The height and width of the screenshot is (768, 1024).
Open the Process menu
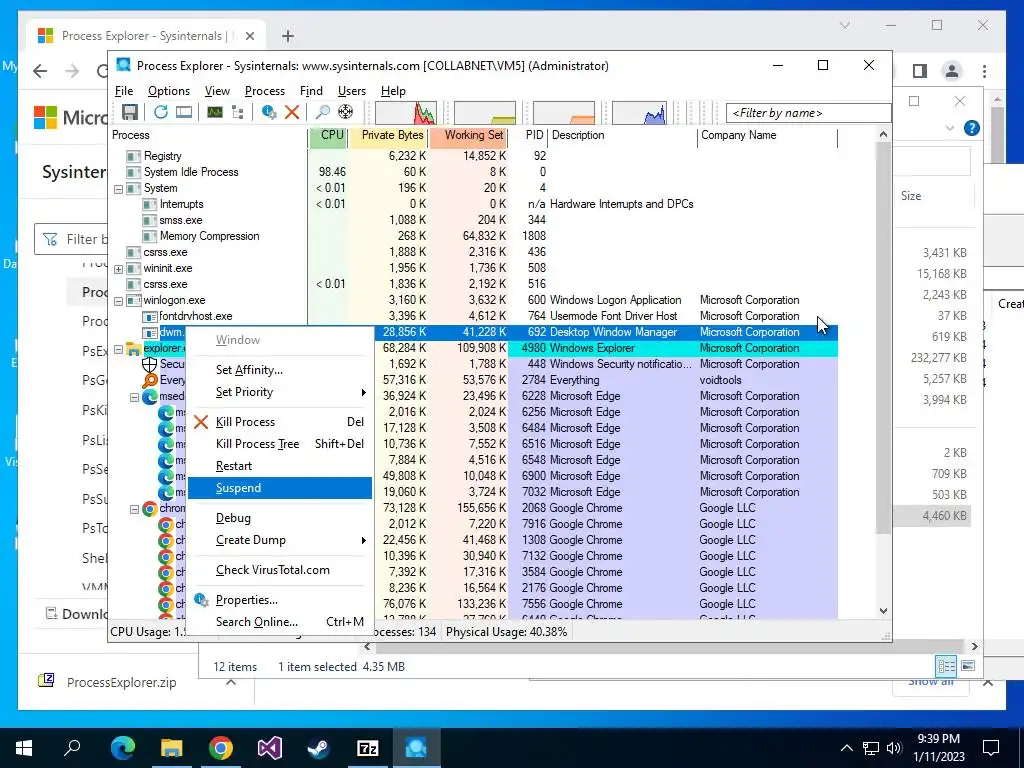264,91
